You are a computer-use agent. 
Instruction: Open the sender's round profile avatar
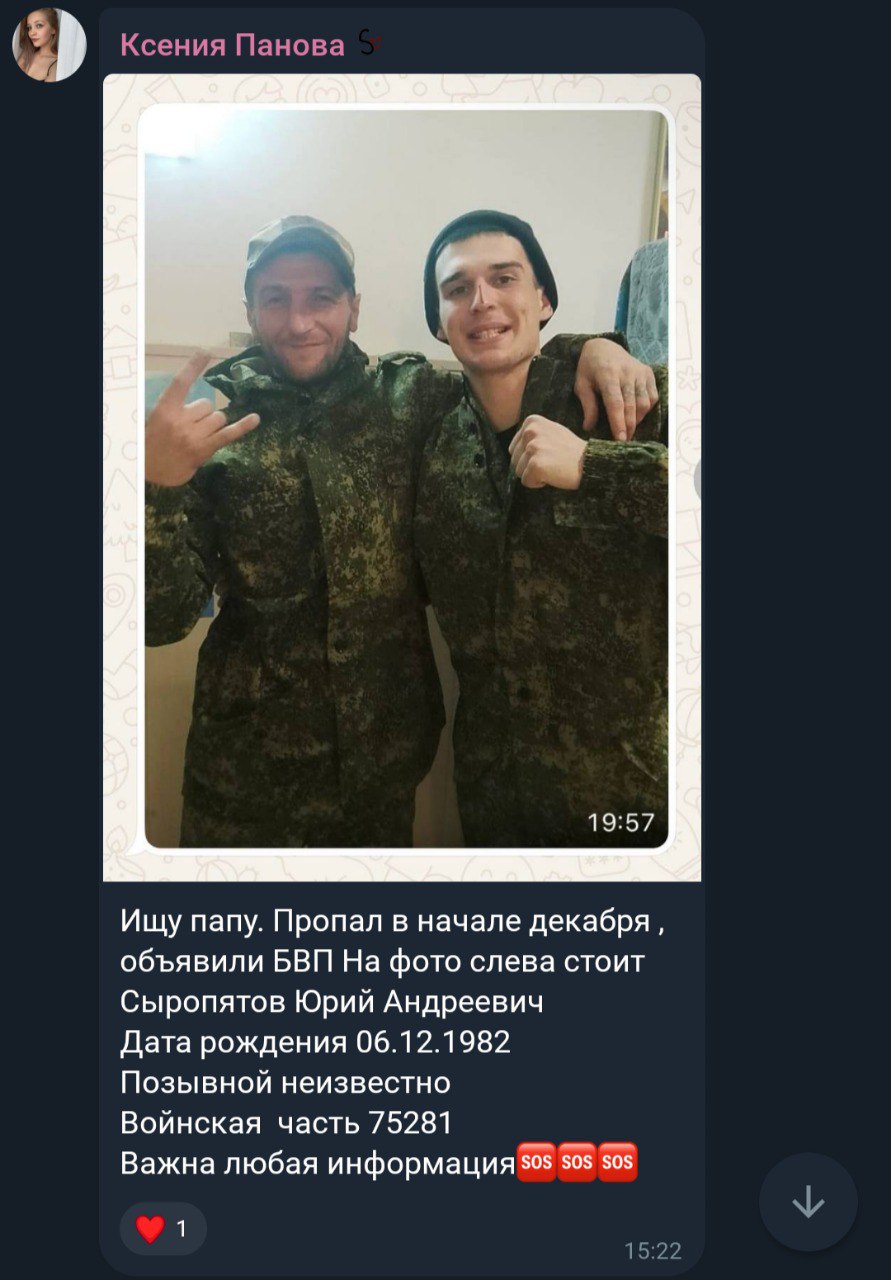(x=49, y=45)
